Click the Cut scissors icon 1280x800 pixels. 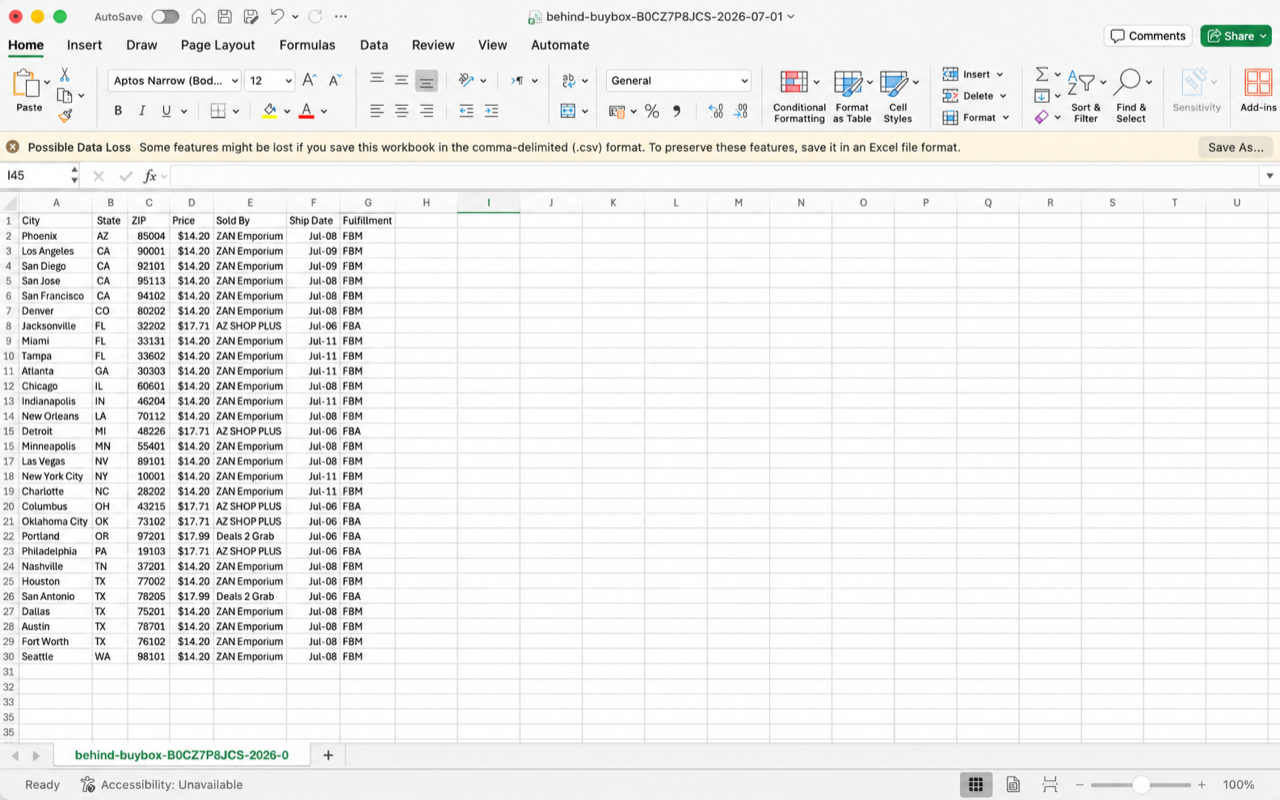tap(65, 75)
